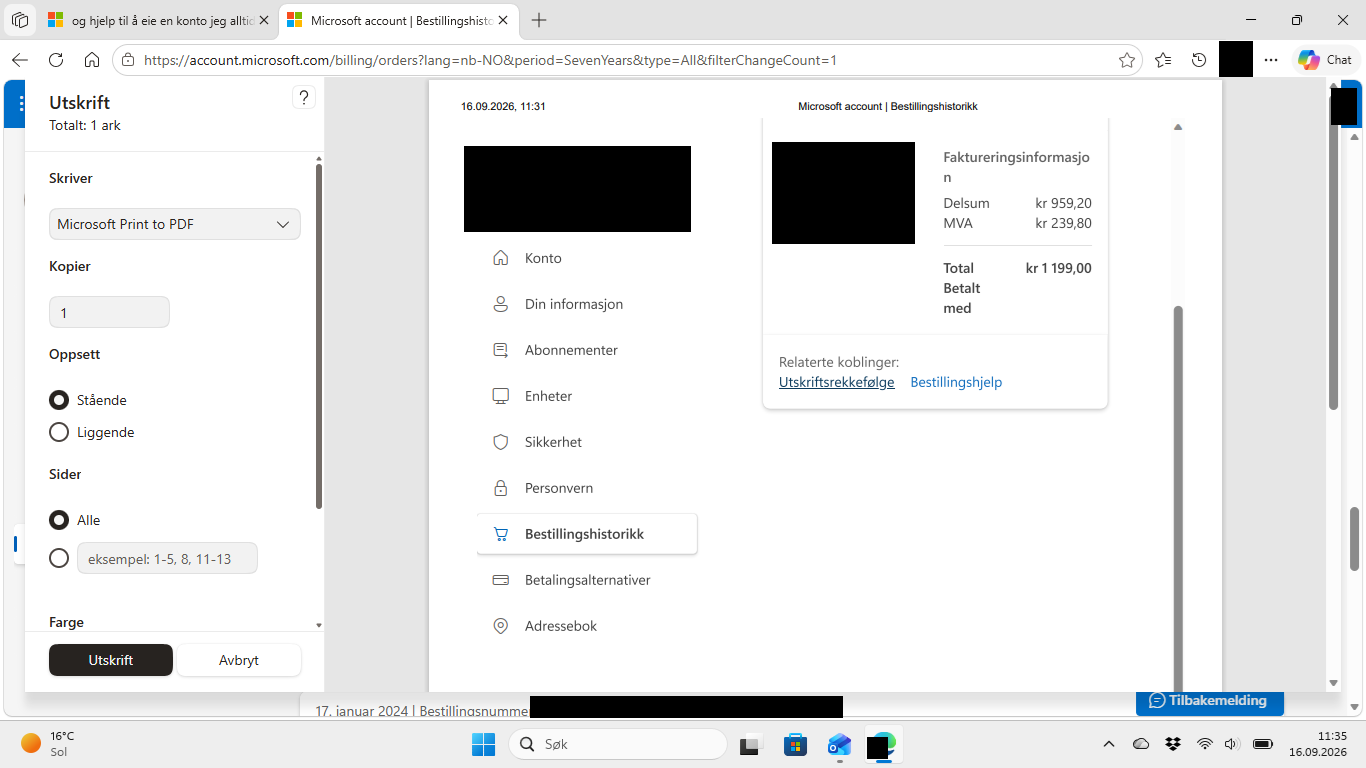1366x768 pixels.
Task: Reload the page with the refresh icon
Action: (56, 60)
